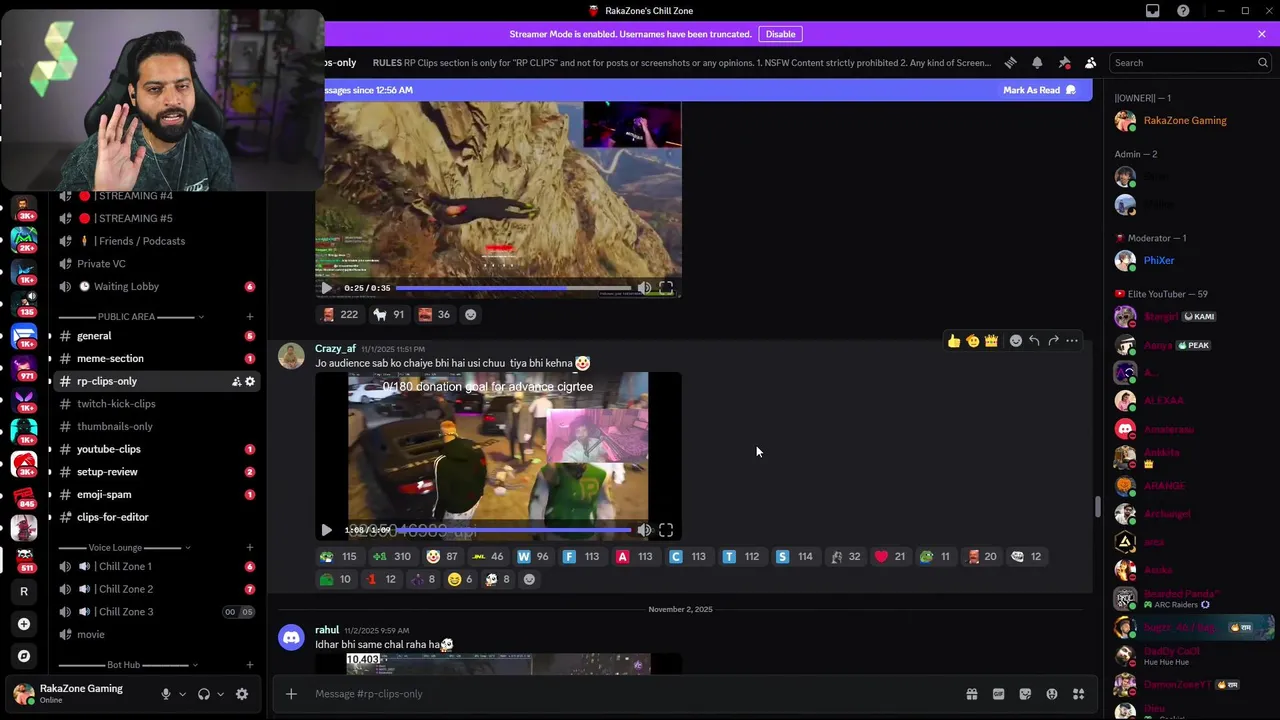Seek the Crazy_af video progress bar
The image size is (1280, 720).
[513, 530]
